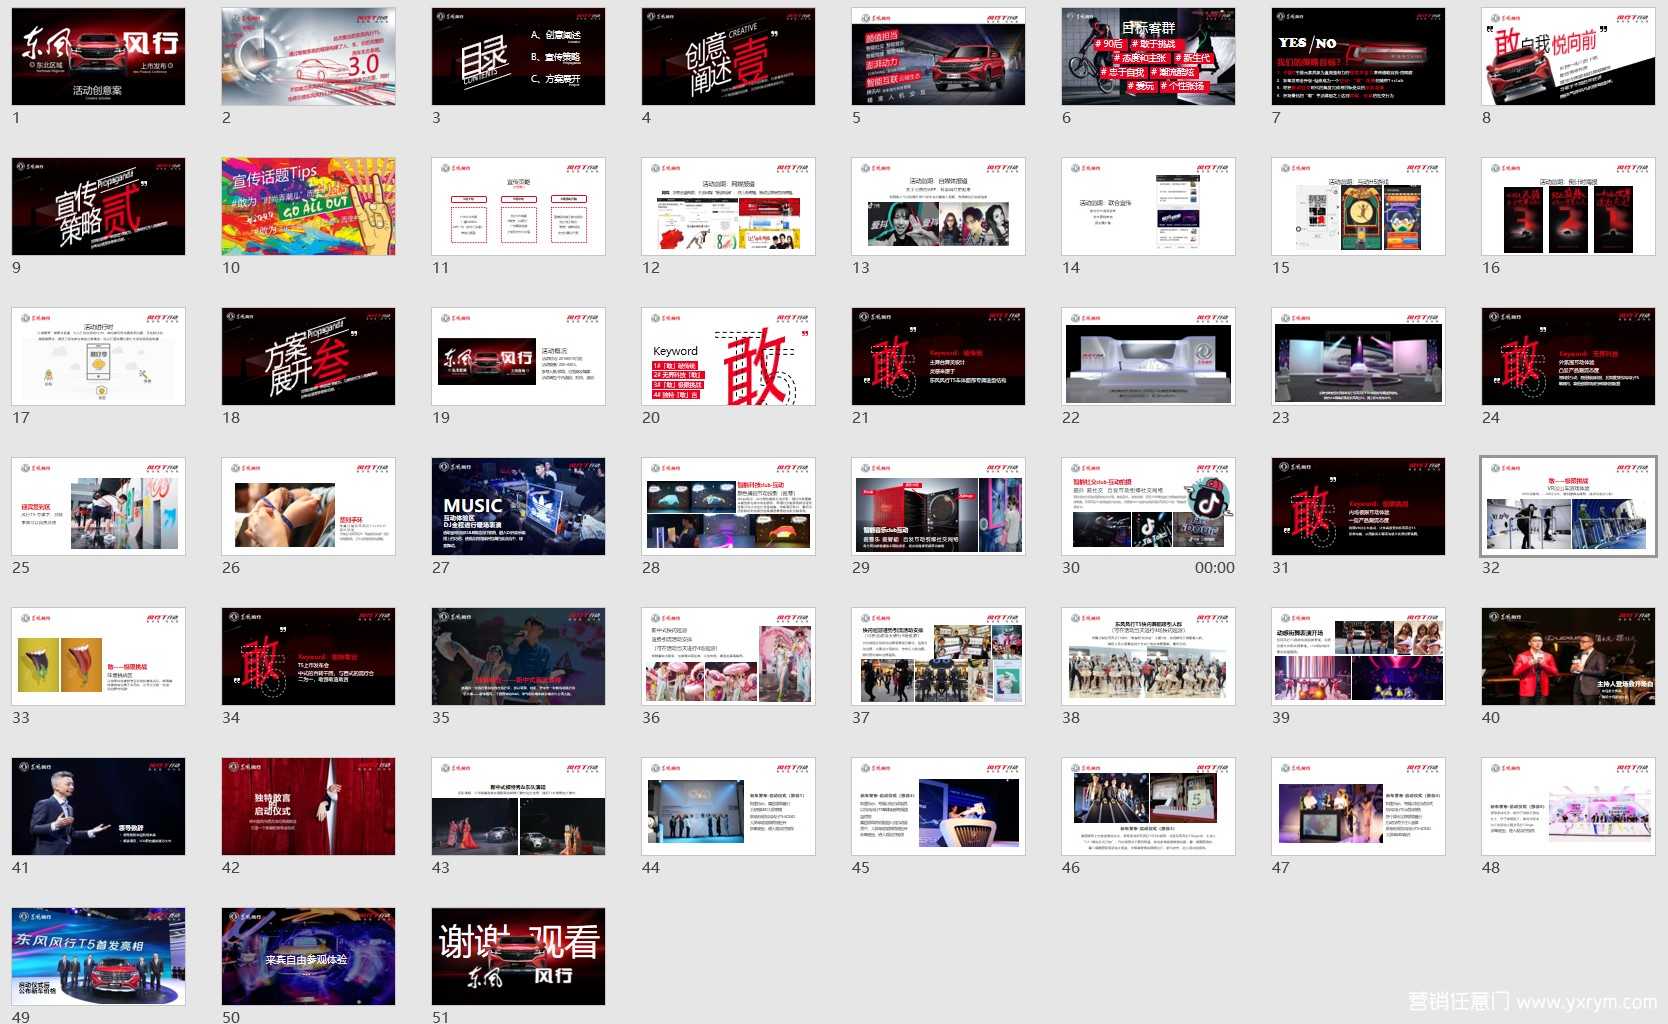The image size is (1668, 1024).
Task: Select slide 18 section three thumbnail
Action: pyautogui.click(x=308, y=356)
